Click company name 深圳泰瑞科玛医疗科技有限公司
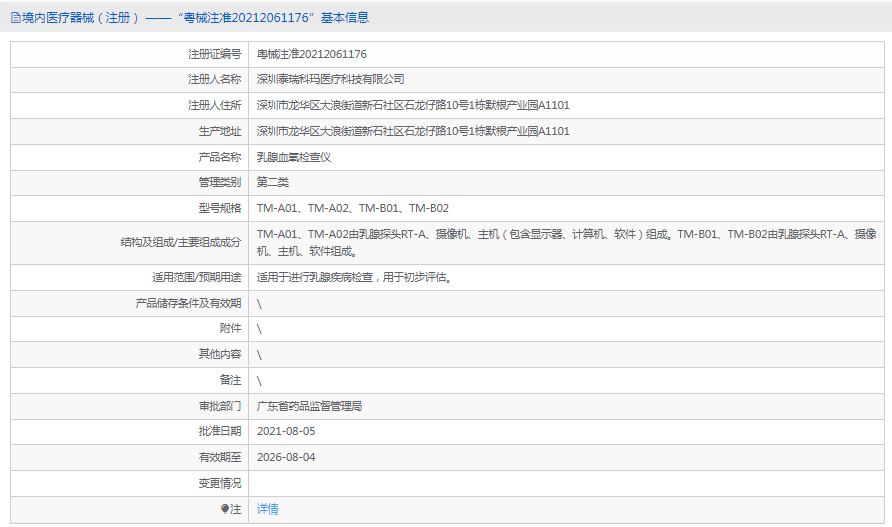 click(x=331, y=79)
